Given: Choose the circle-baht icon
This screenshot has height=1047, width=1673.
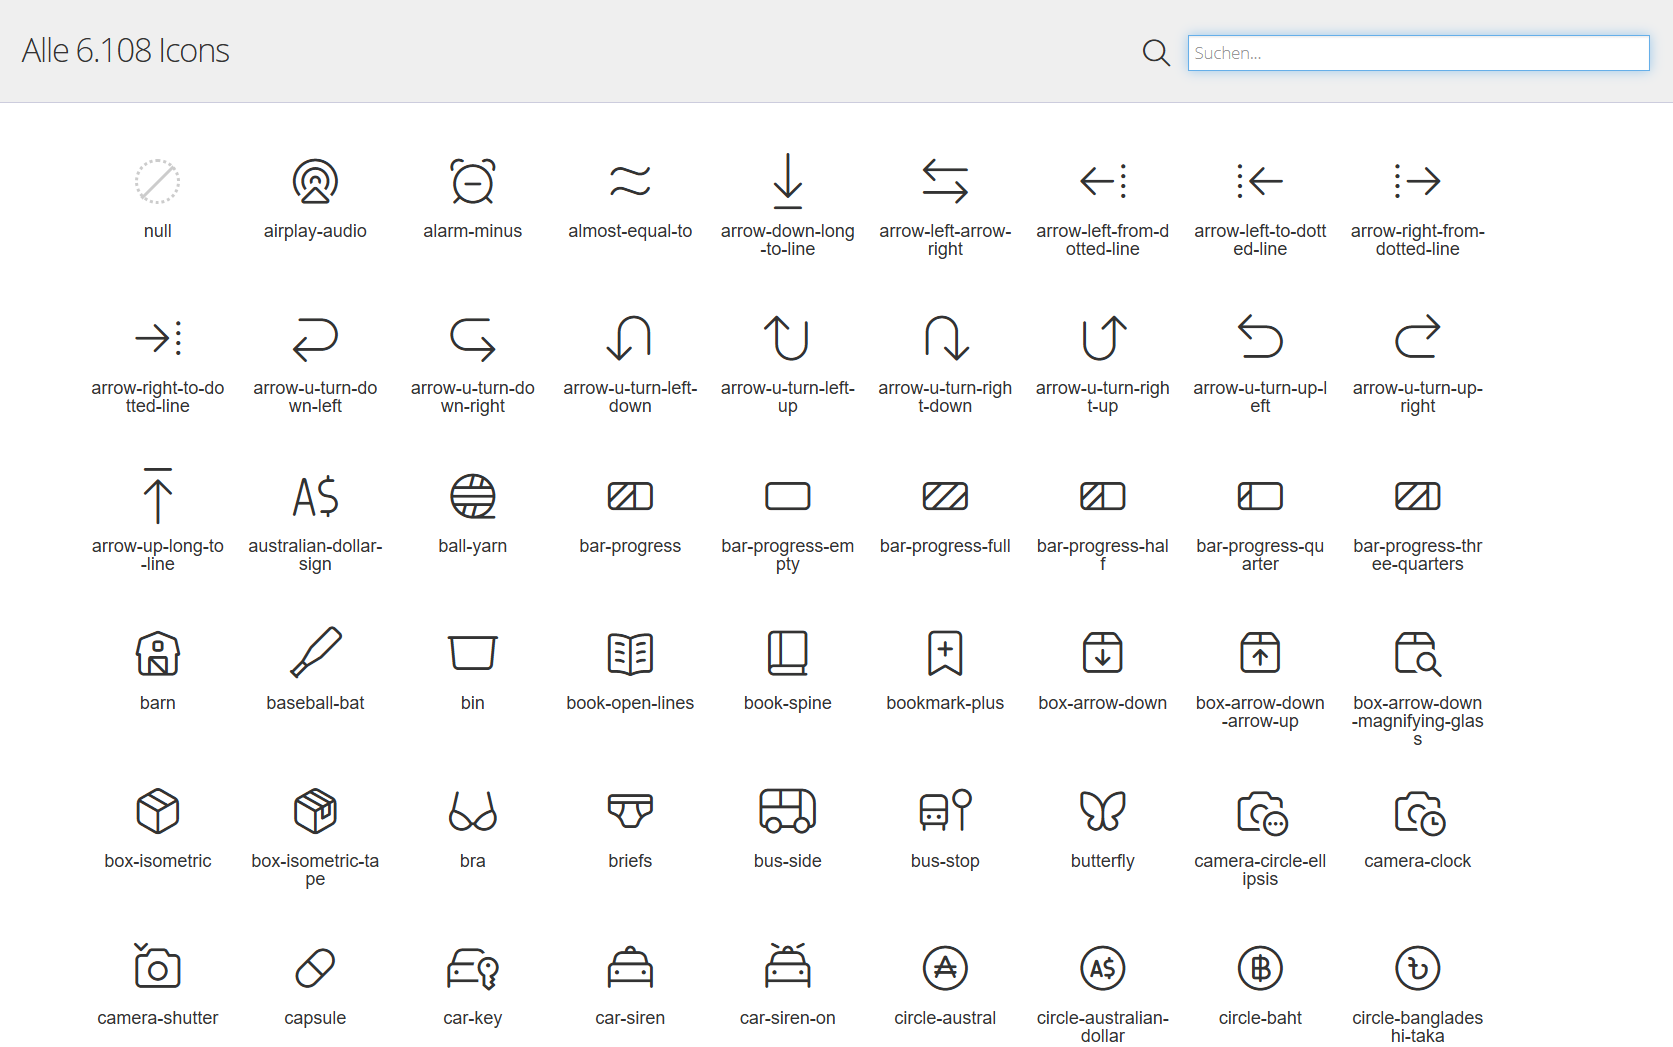Looking at the screenshot, I should (x=1260, y=968).
